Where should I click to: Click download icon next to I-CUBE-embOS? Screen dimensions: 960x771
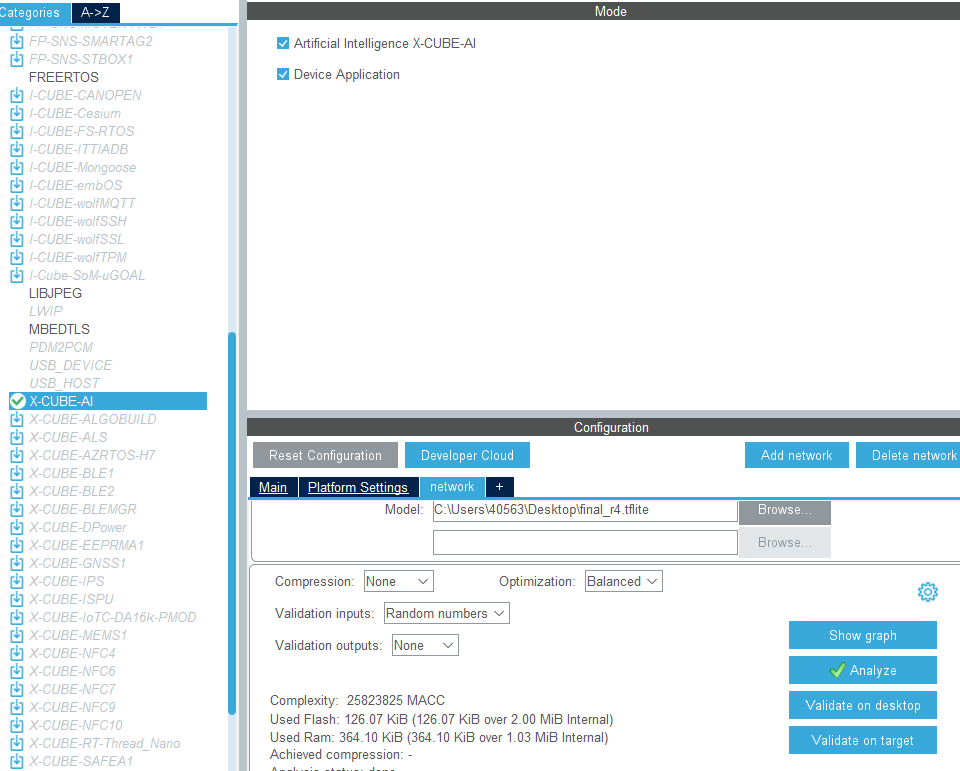pyautogui.click(x=17, y=186)
